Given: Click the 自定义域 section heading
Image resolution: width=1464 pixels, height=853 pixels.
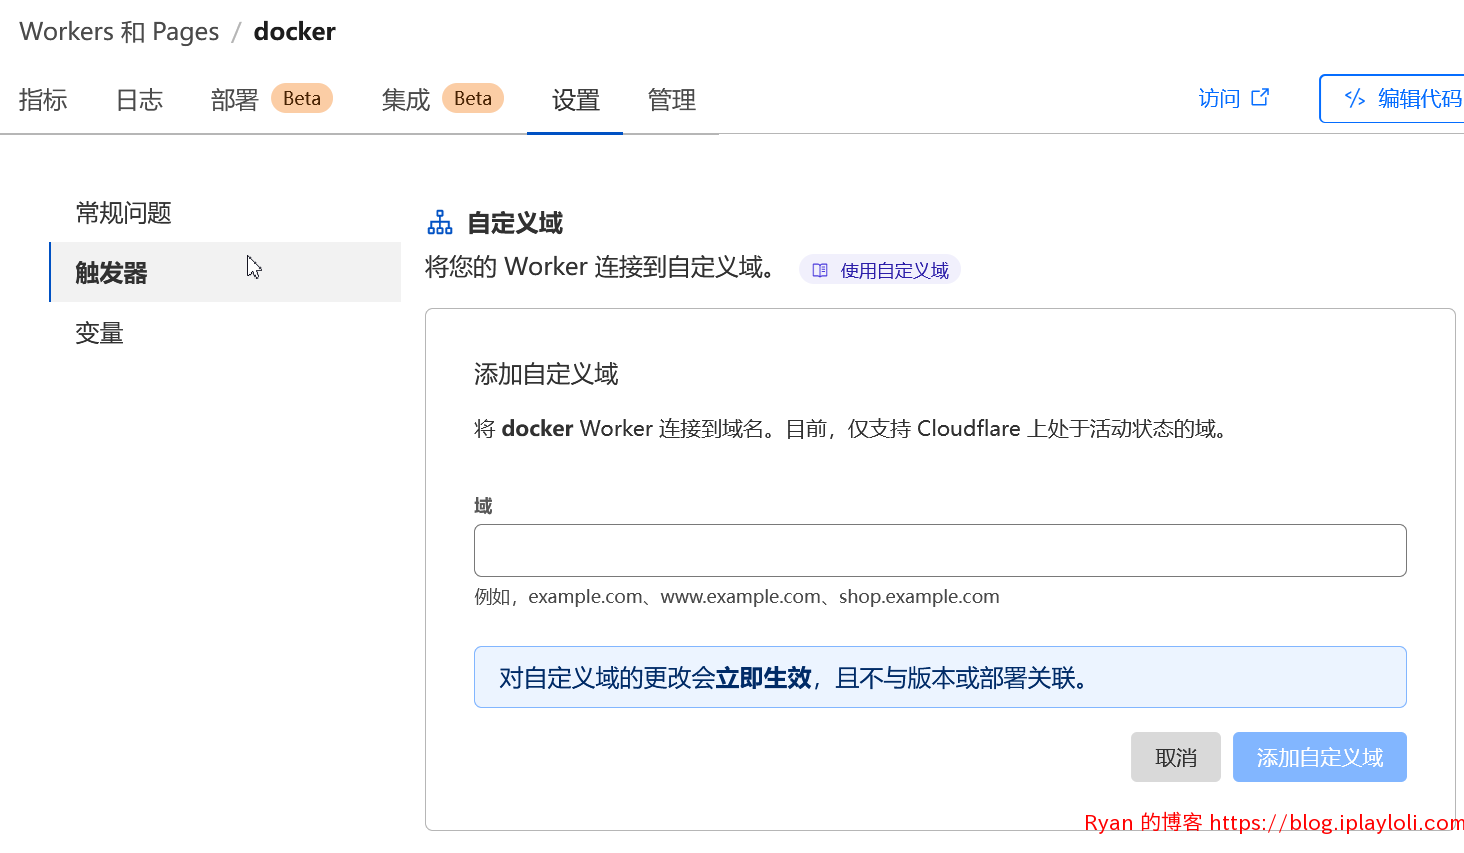Looking at the screenshot, I should point(515,223).
